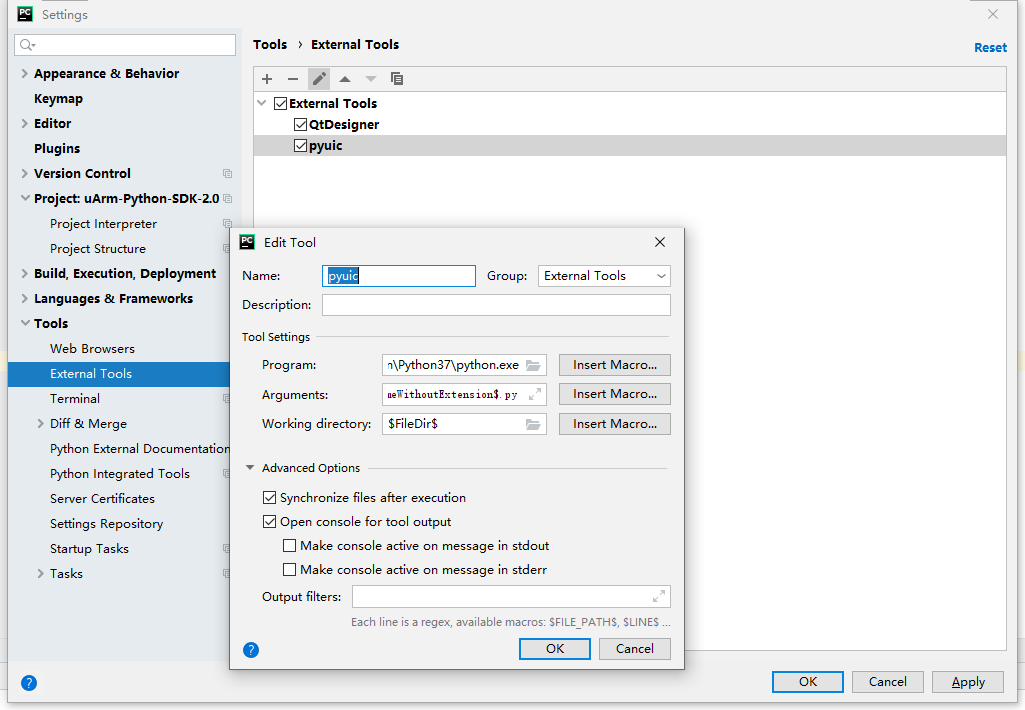Add a new external tool with plus icon

pos(267,79)
